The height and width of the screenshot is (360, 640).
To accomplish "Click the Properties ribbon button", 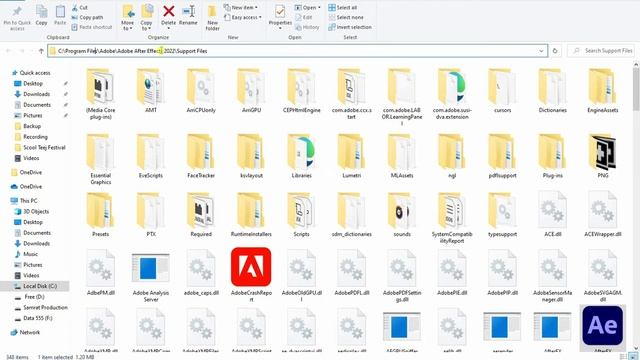I will click(280, 17).
